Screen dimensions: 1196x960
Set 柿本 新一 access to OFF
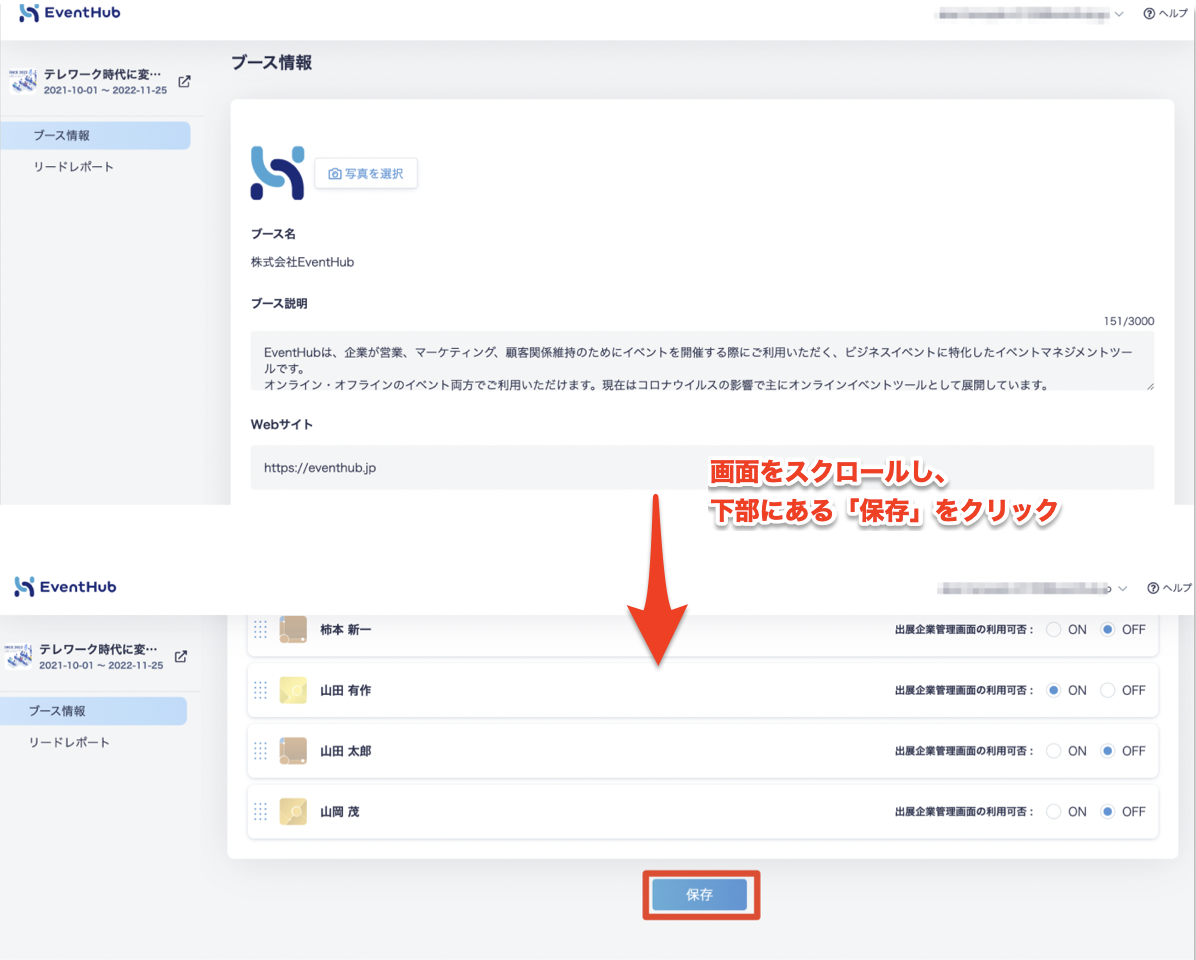[x=1108, y=630]
